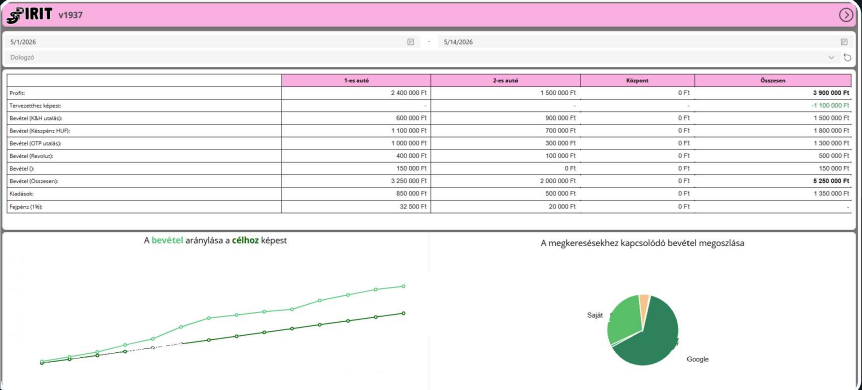Click the Bevétel (Revolut): row label

(31, 156)
